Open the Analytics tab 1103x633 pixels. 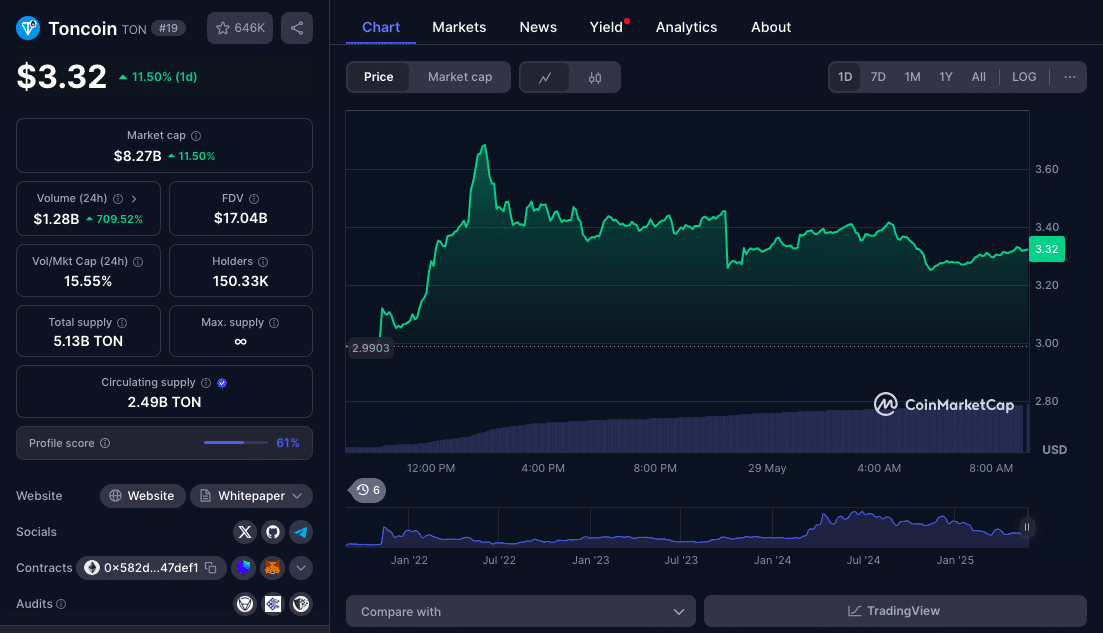click(x=687, y=27)
